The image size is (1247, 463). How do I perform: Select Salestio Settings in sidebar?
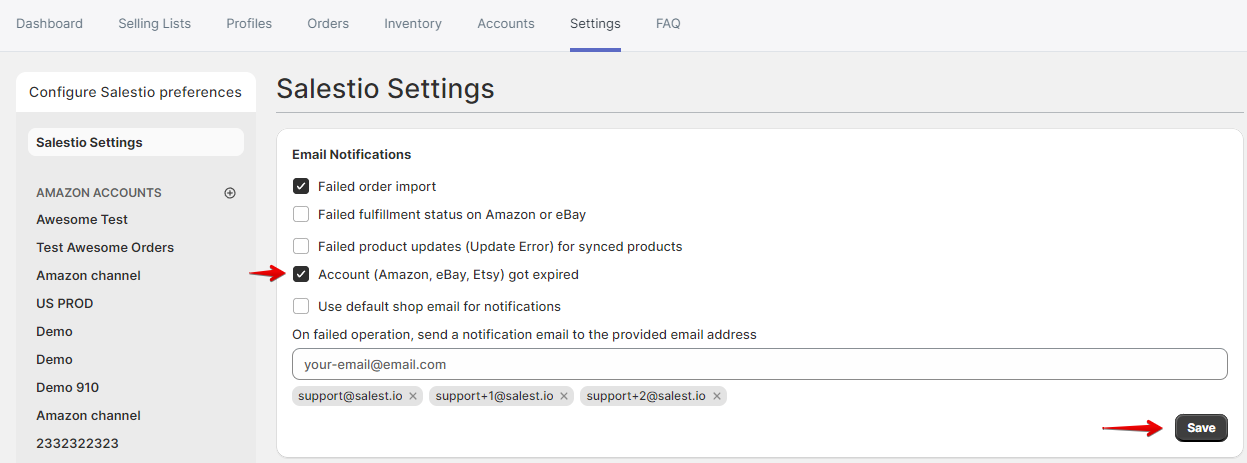pos(136,142)
